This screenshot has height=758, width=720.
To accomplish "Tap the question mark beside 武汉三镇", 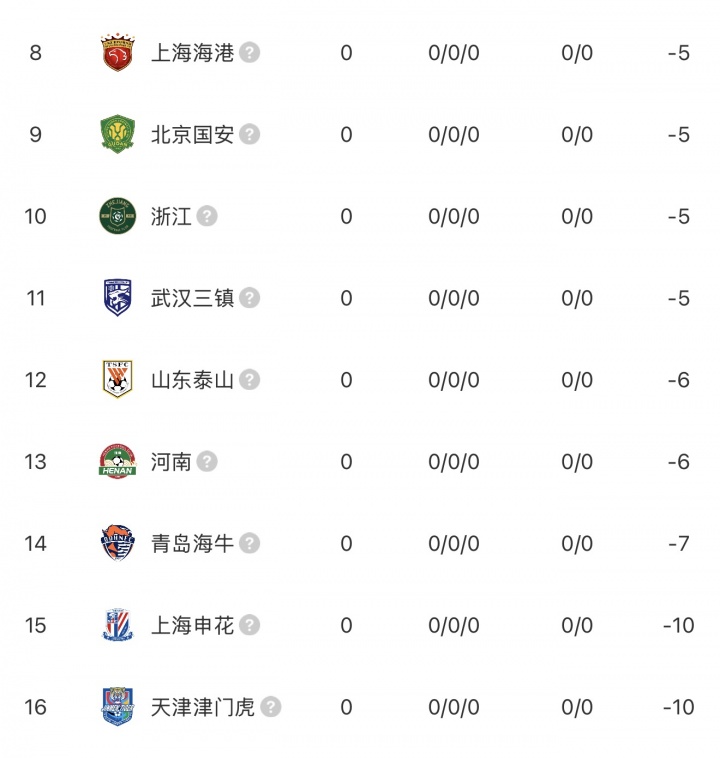I will coord(250,298).
